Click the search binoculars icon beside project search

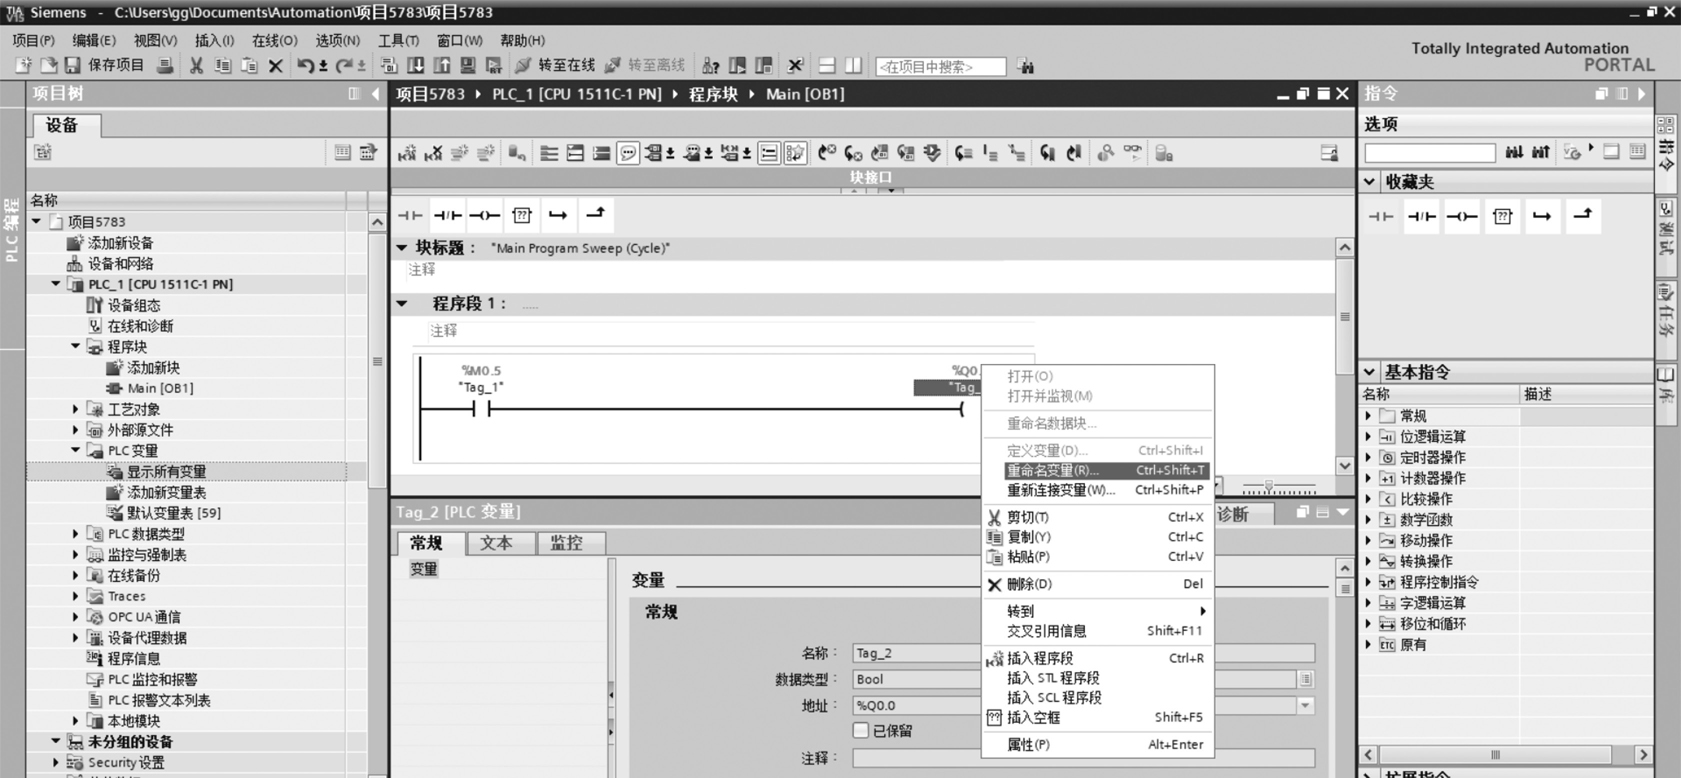(x=1026, y=67)
